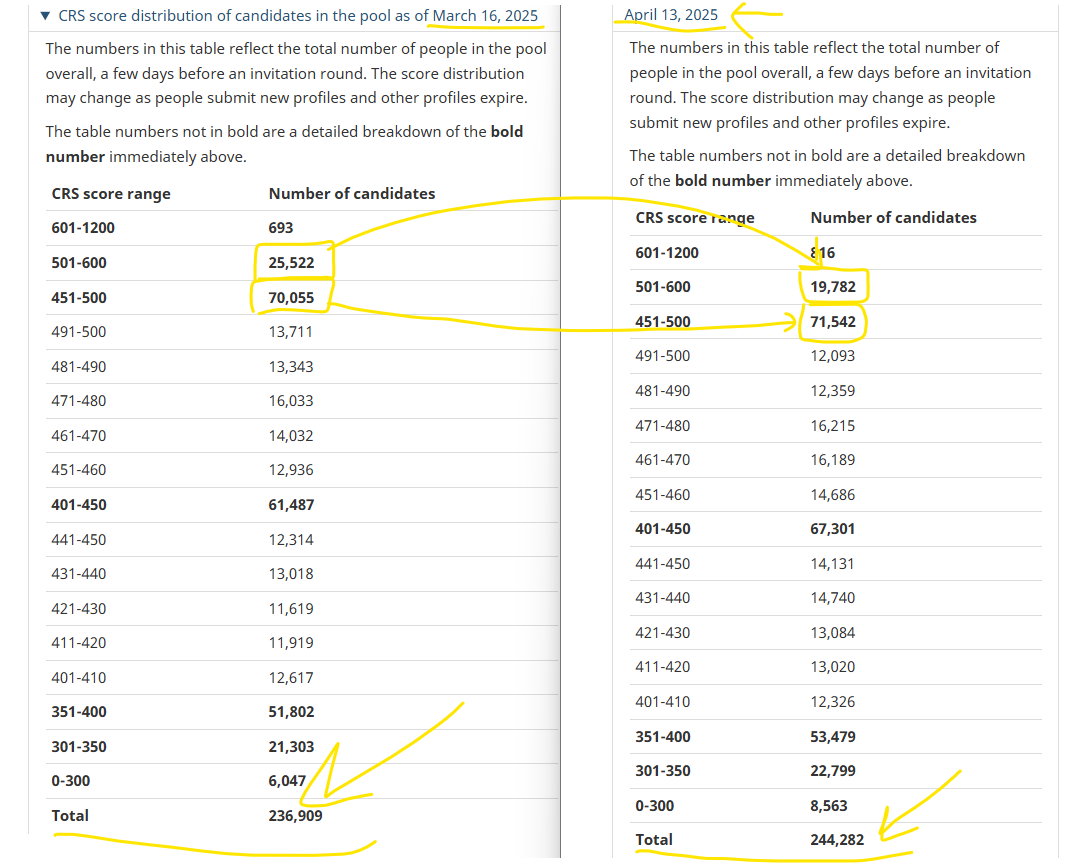This screenshot has height=863, width=1066.
Task: Select 'CRS score range' header in March table
Action: click(111, 194)
